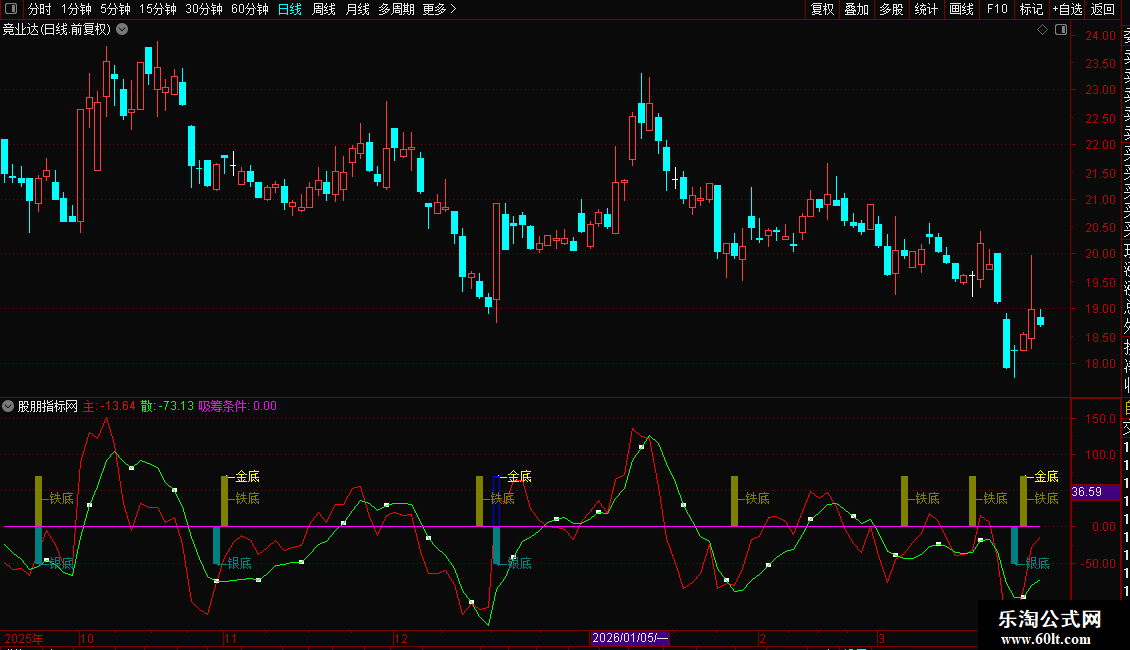This screenshot has height=650, width=1130.
Task: Click the diamond marker icon above chart
Action: point(1042,30)
